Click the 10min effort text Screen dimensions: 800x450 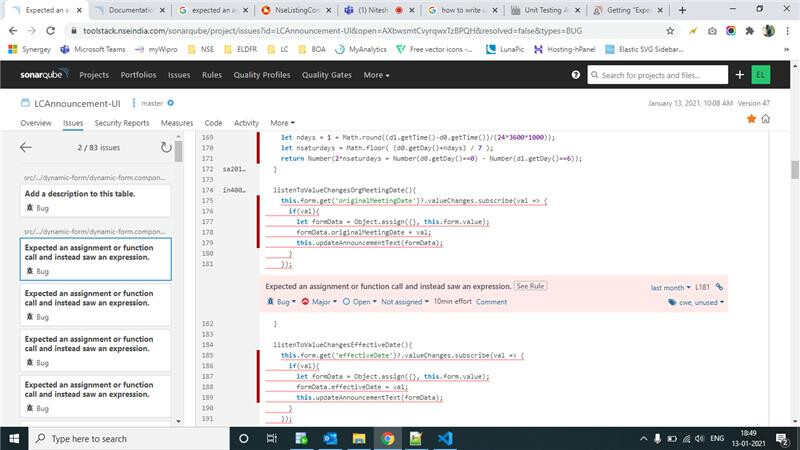point(453,302)
